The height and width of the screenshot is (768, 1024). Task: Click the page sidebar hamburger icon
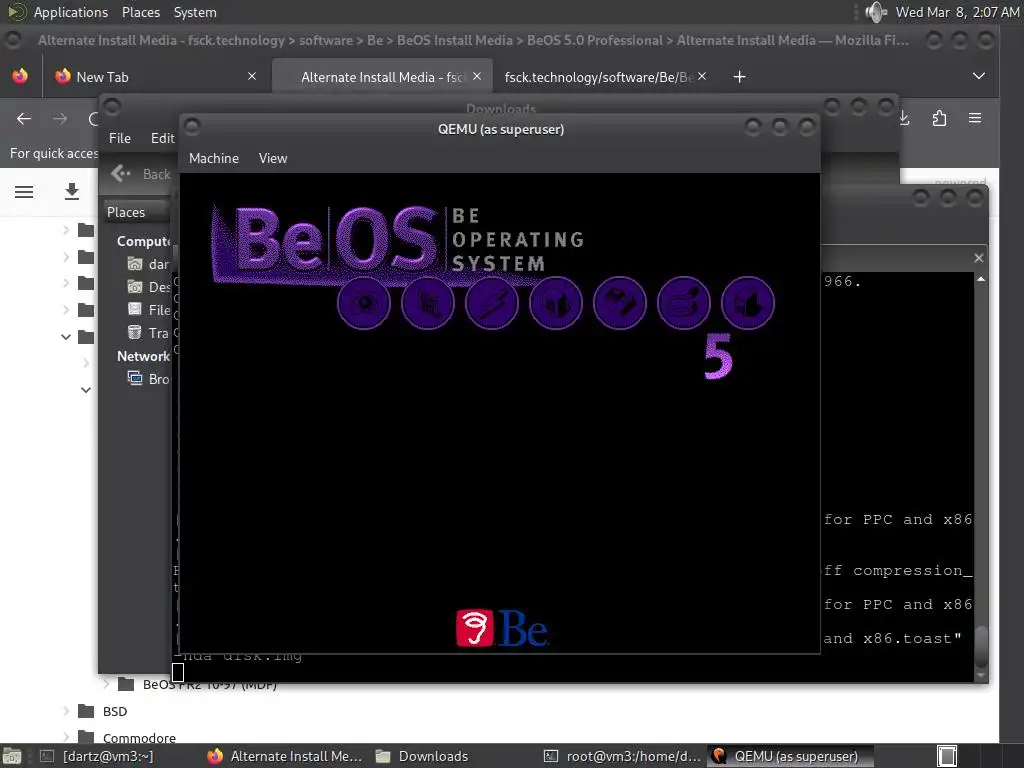coord(24,191)
